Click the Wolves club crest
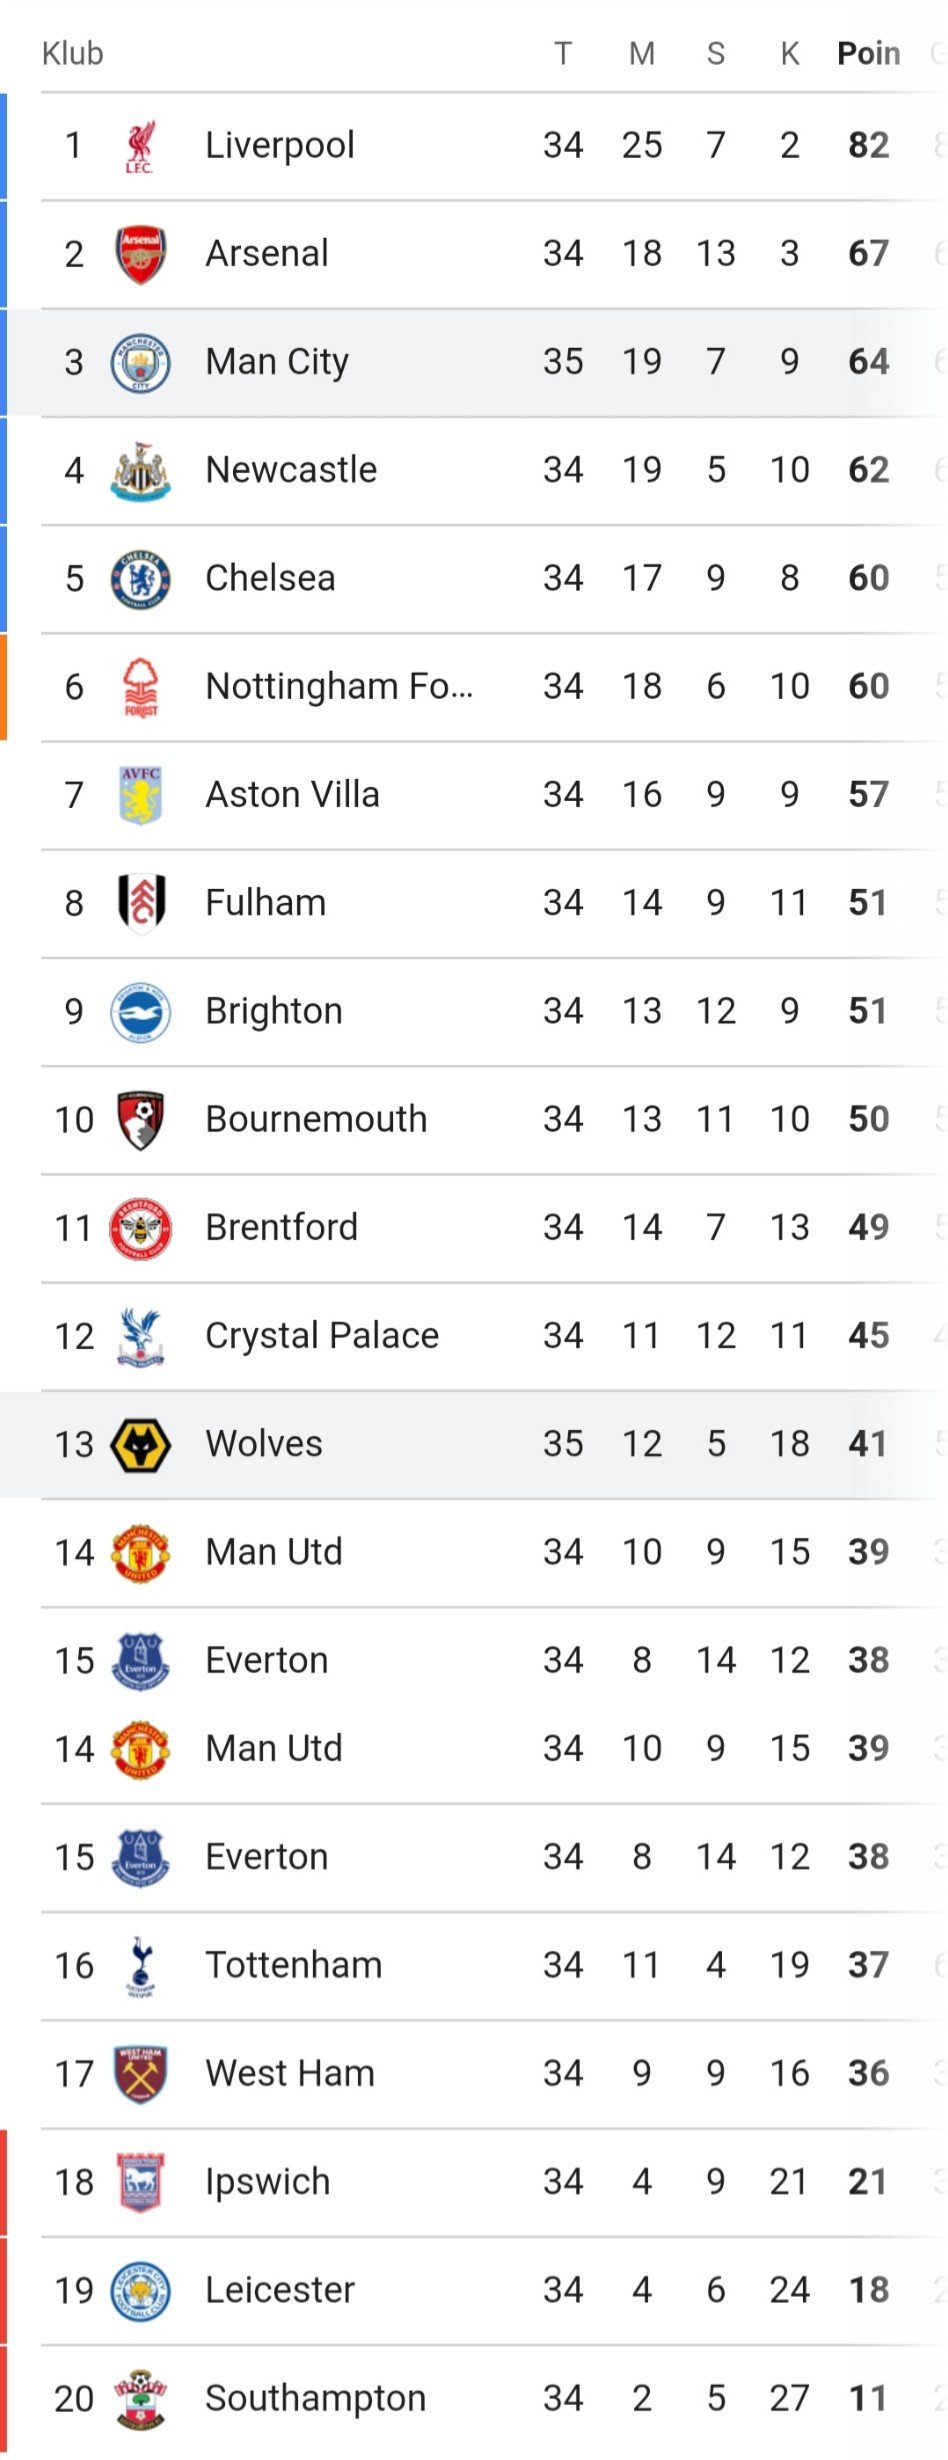 tap(140, 1445)
